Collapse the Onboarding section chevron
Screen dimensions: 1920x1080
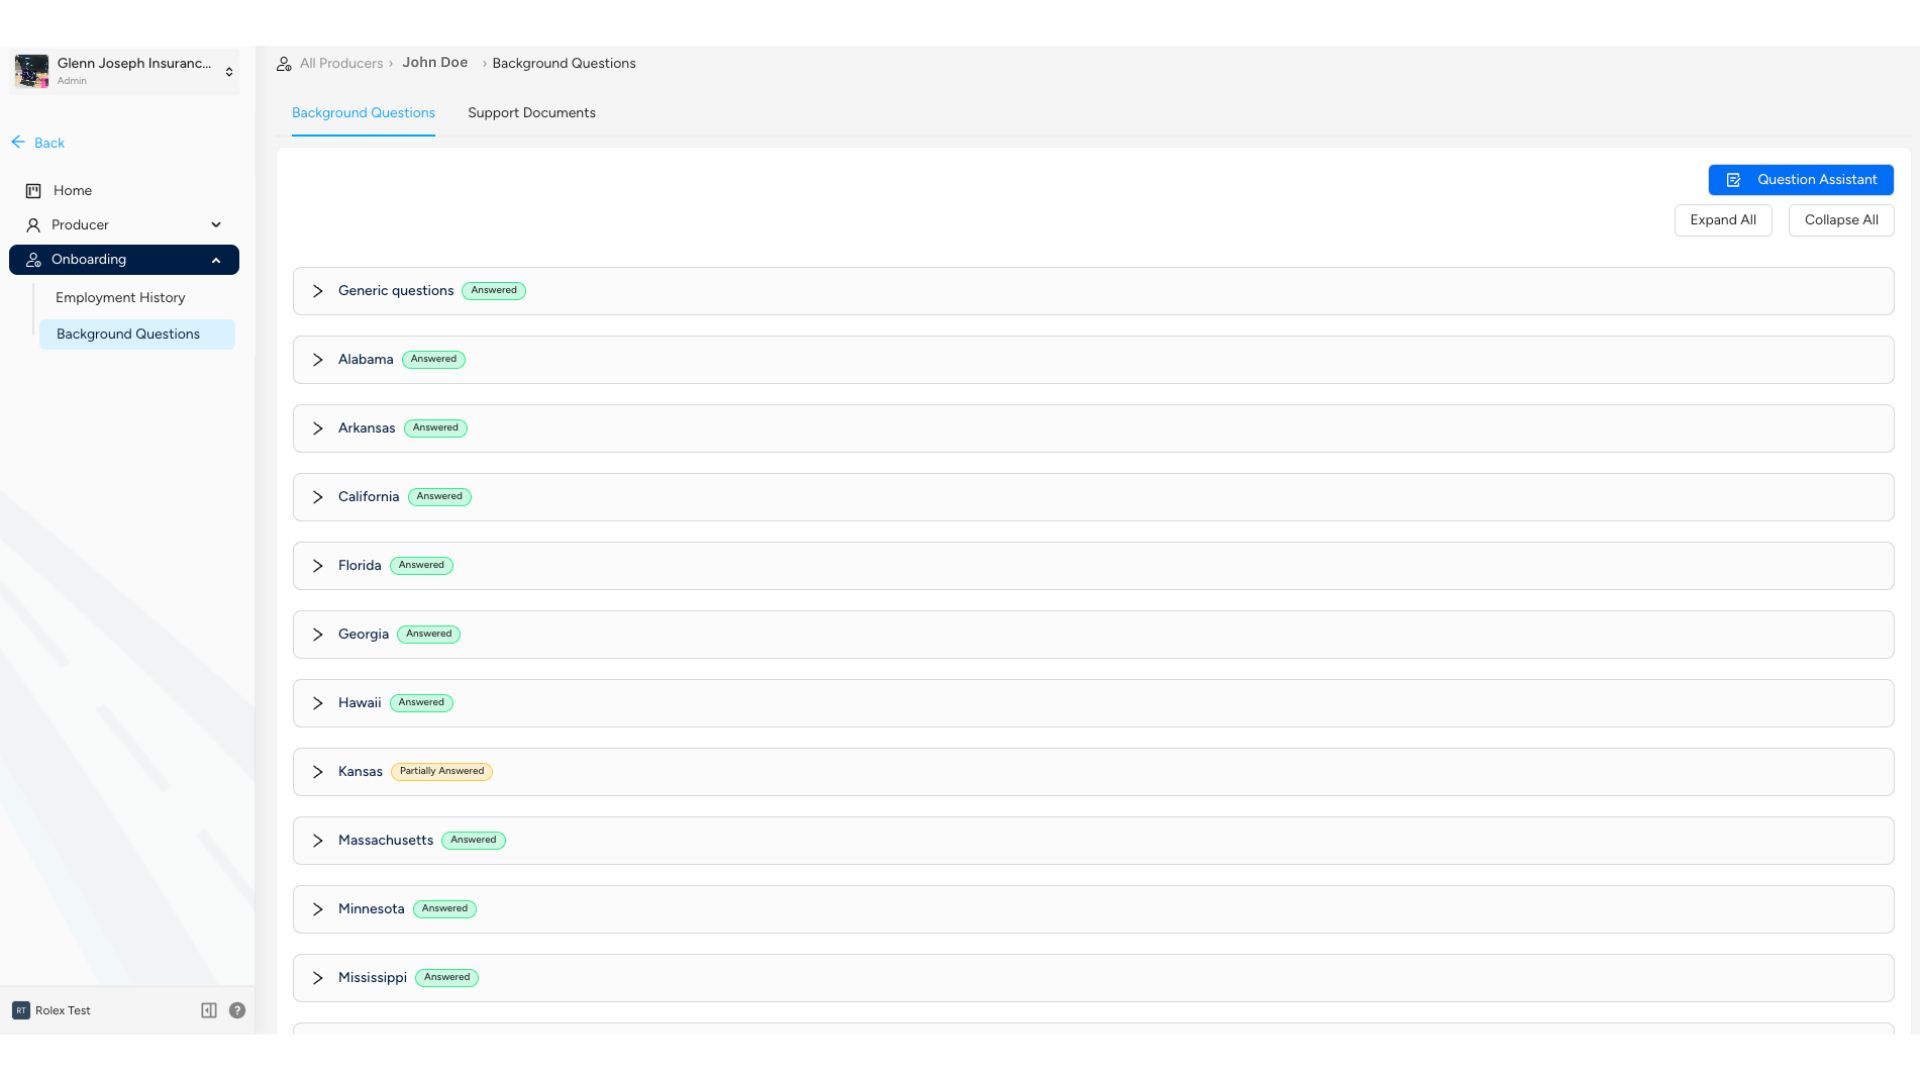pyautogui.click(x=216, y=260)
